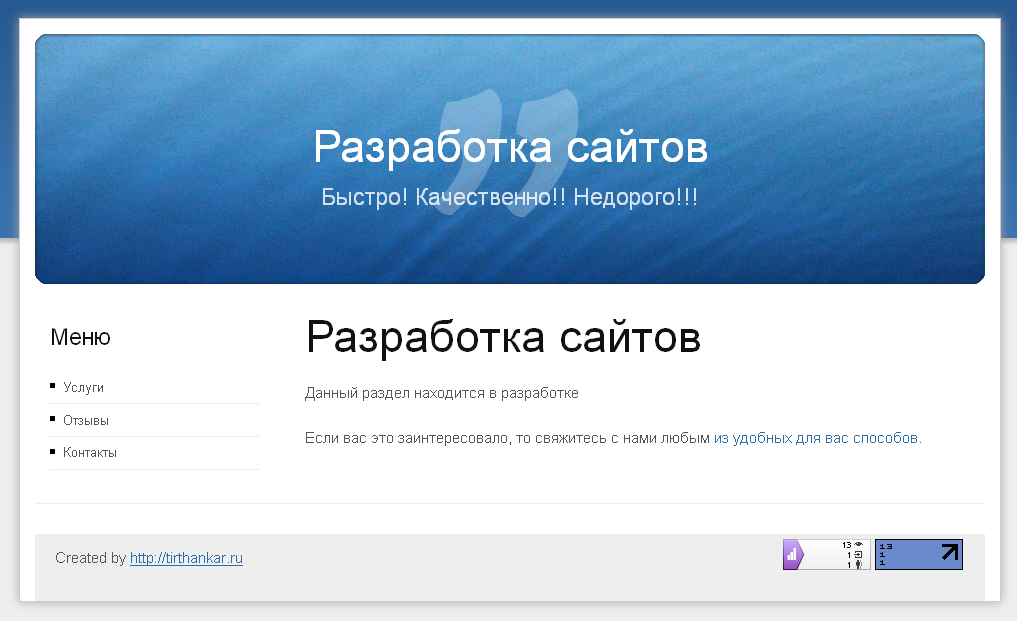Follow the 'из удобных для вас способов' link
Screen dimensions: 1017x621
coord(817,438)
